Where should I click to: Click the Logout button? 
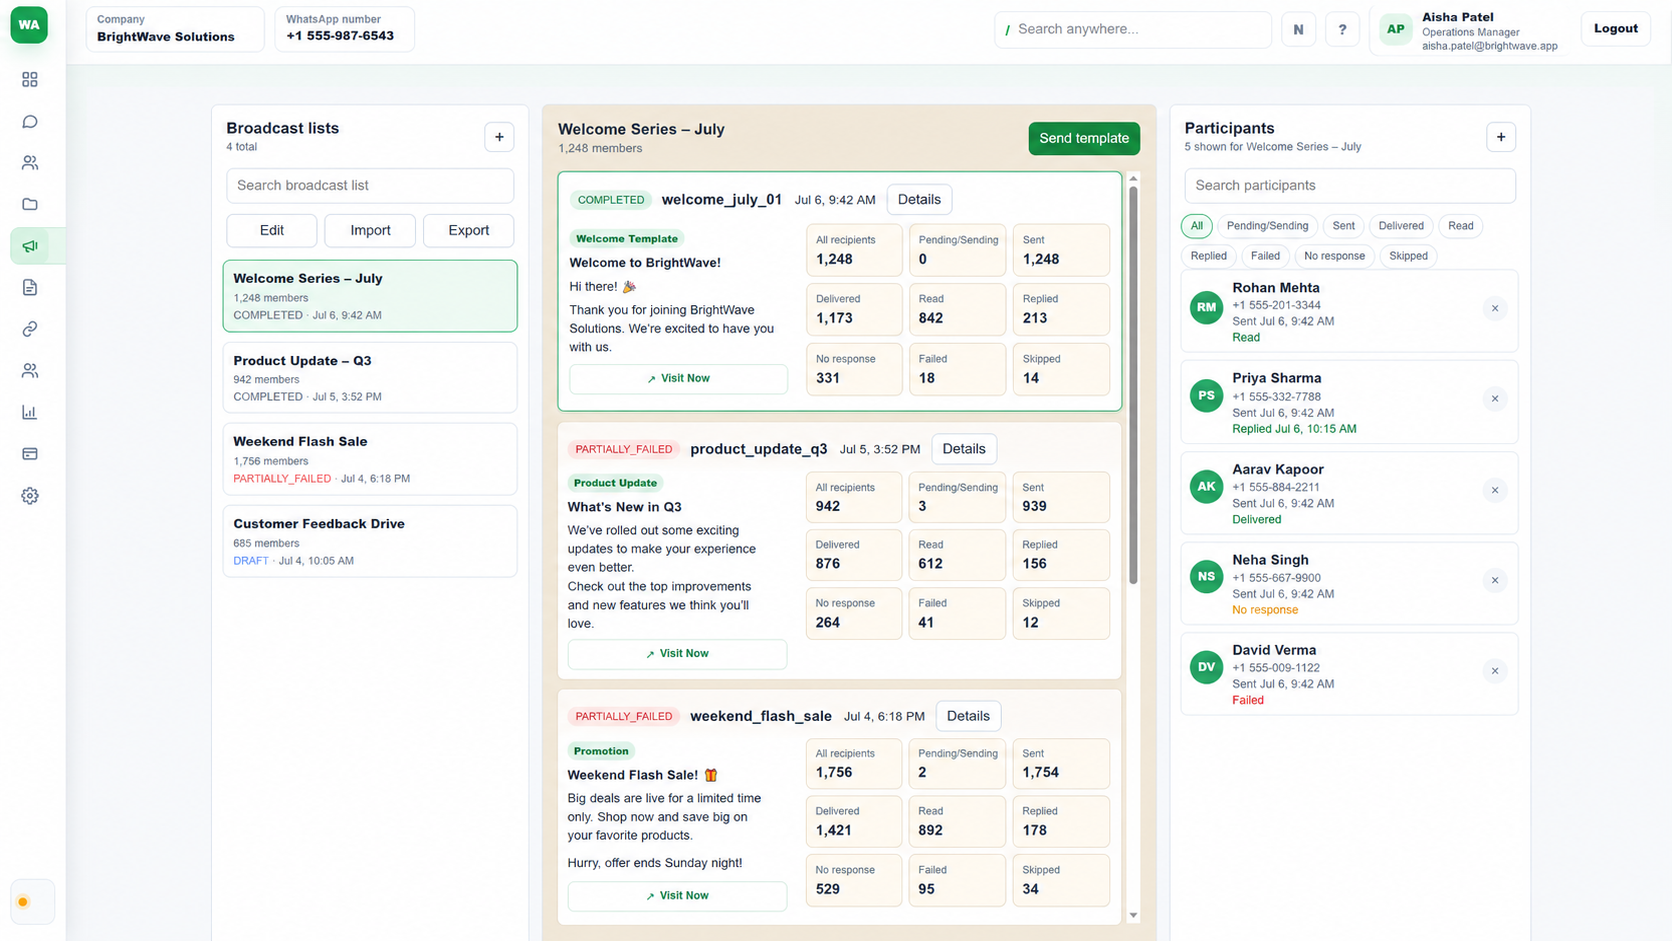(1616, 29)
